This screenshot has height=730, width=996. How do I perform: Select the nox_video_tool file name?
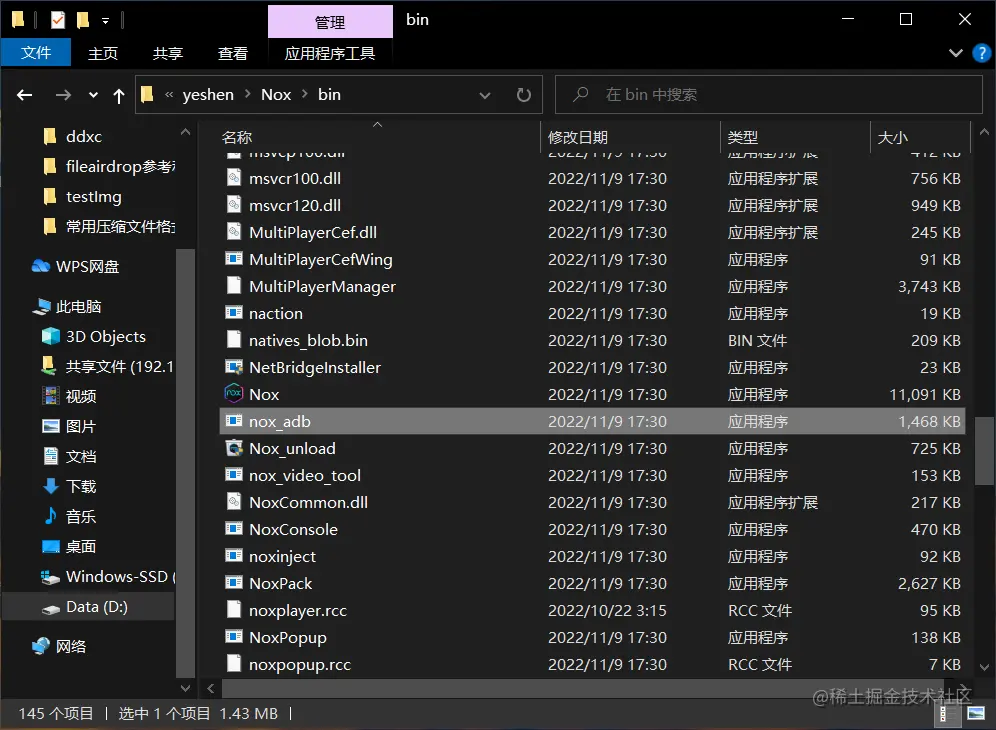(x=304, y=475)
